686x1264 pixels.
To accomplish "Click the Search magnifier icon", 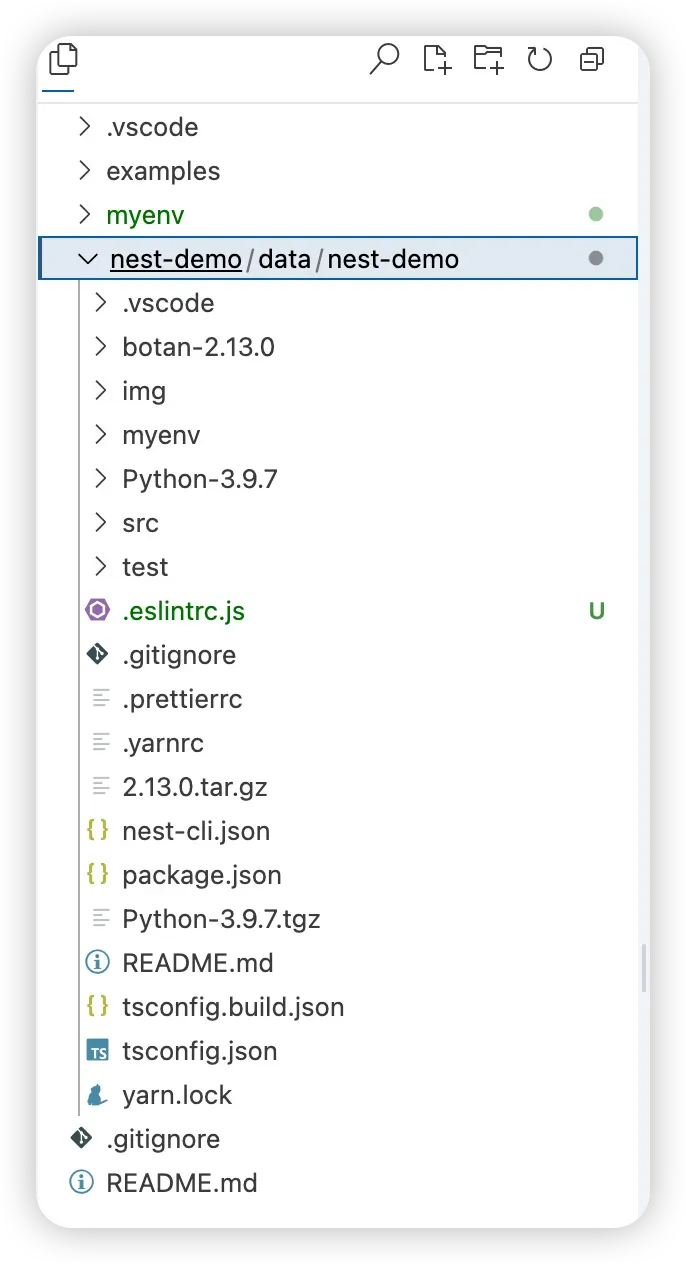I will pos(384,60).
